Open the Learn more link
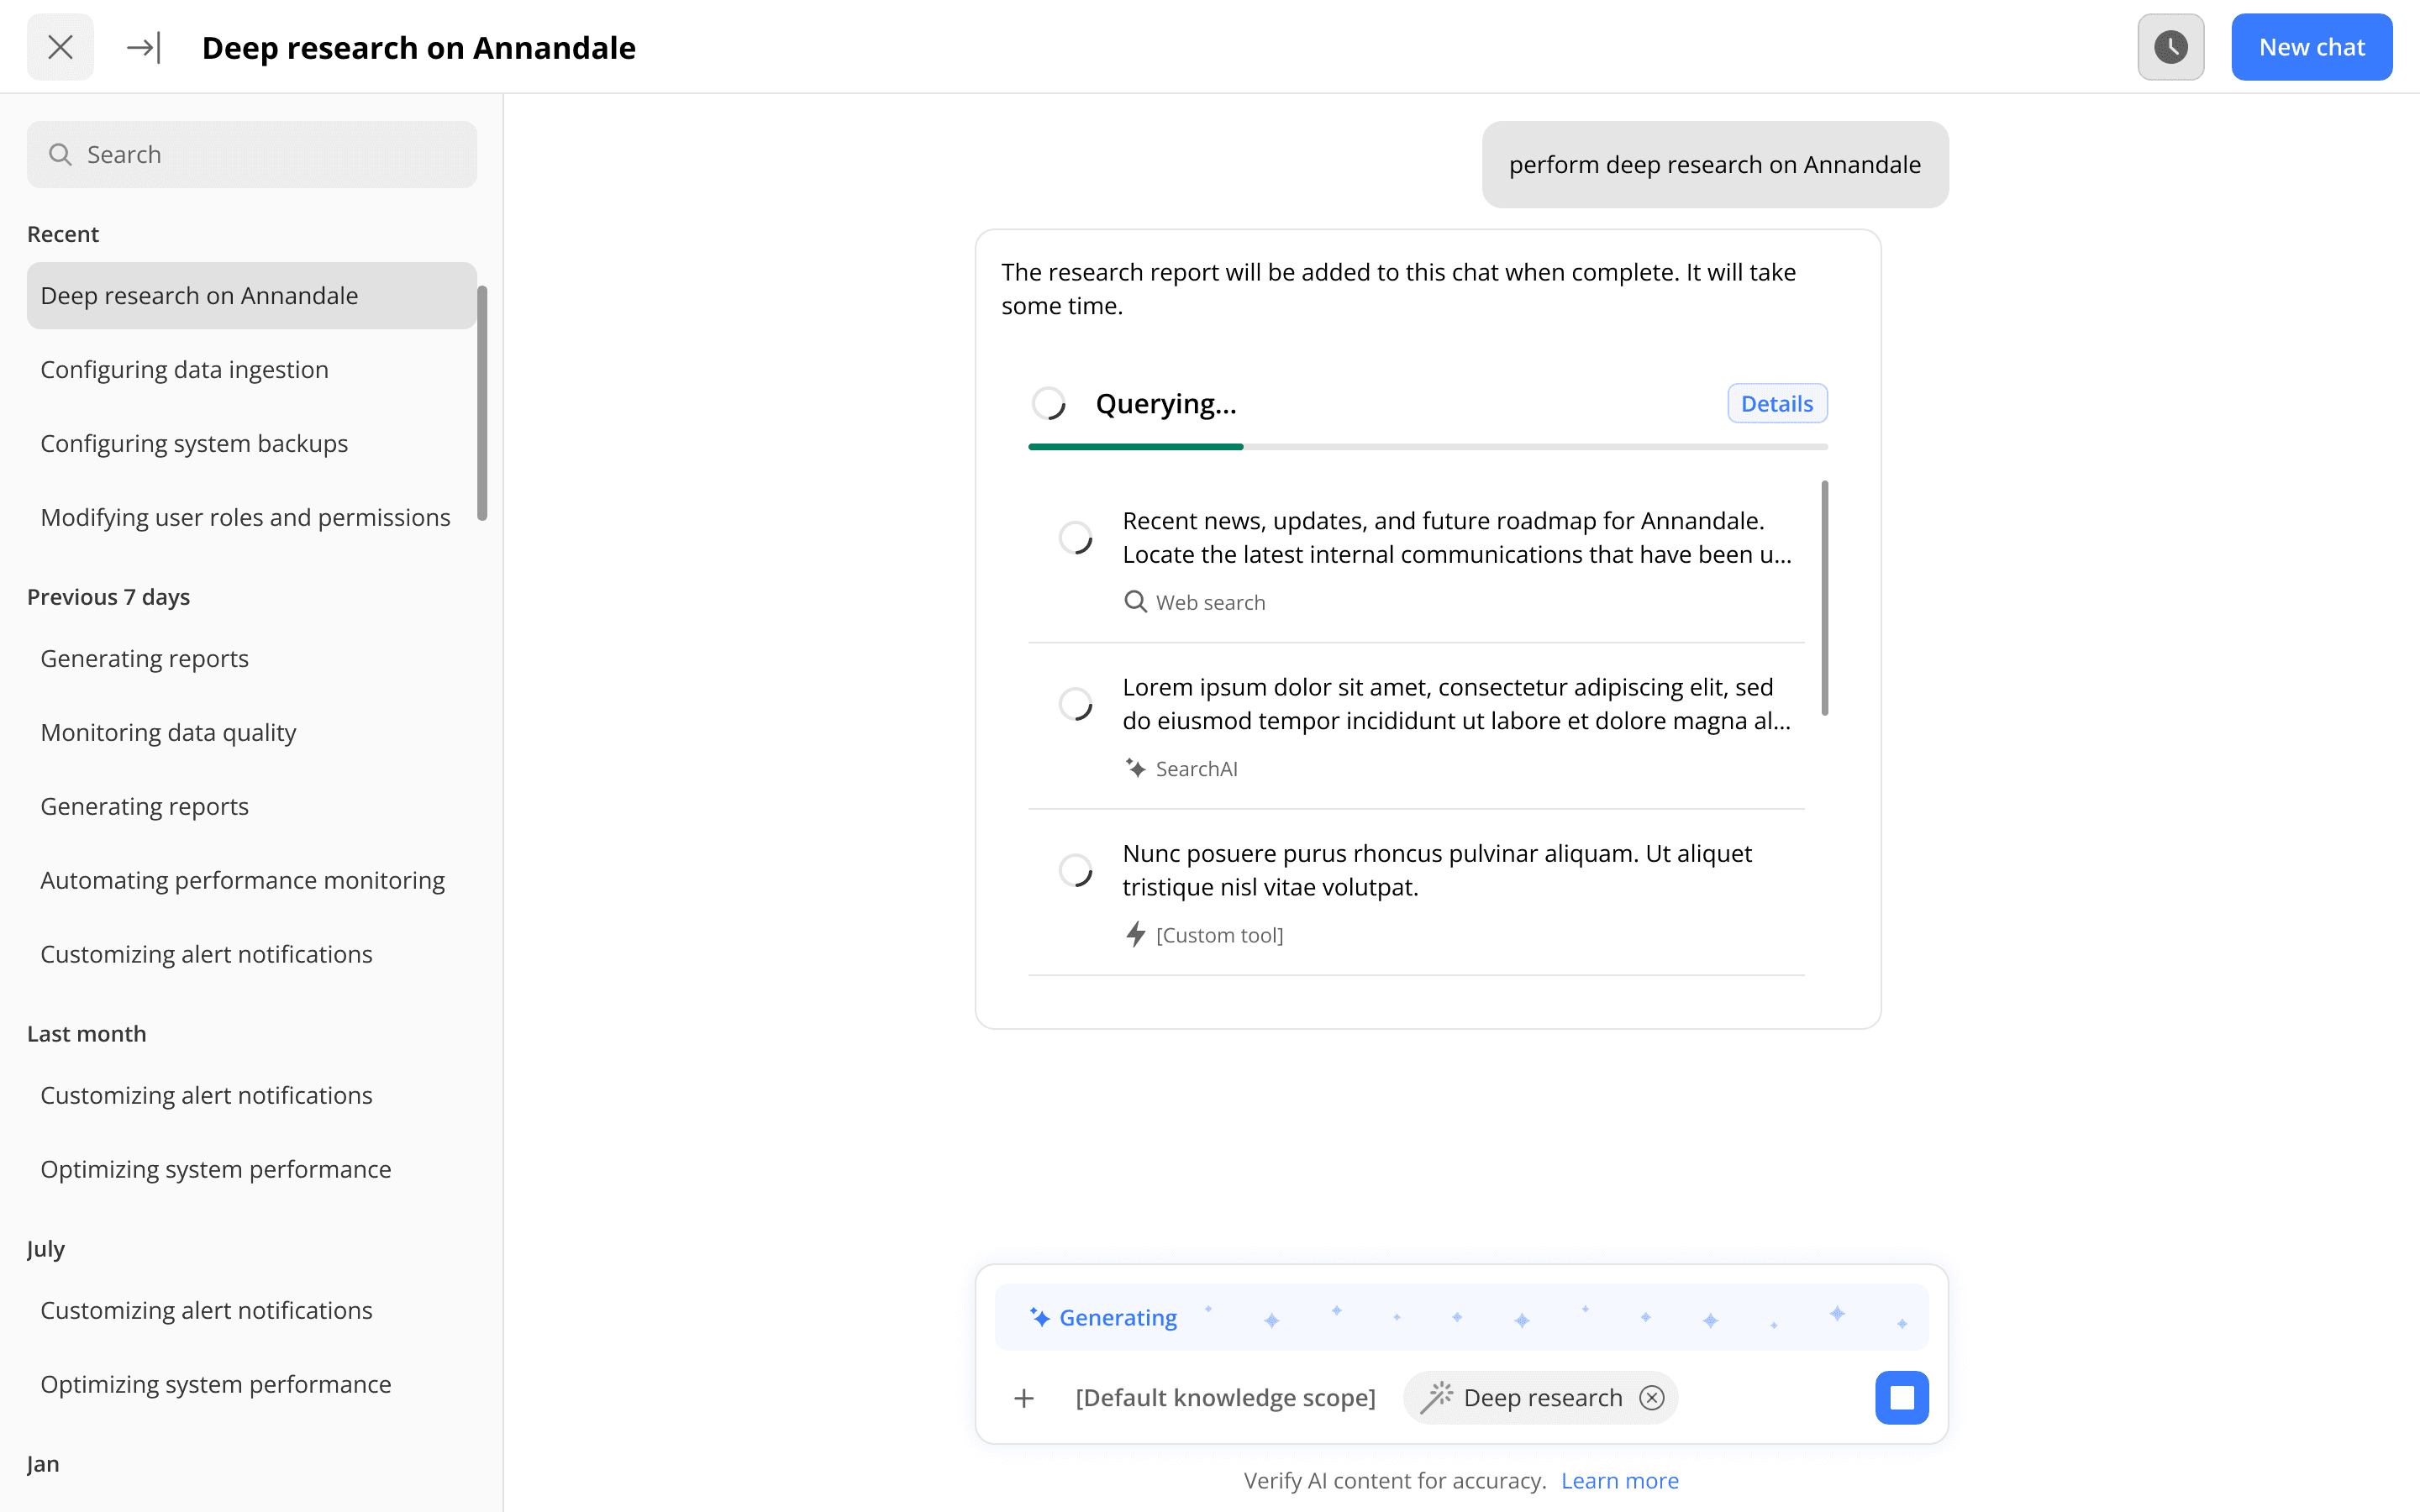Screen dimensions: 2420x1512 coord(1619,1480)
